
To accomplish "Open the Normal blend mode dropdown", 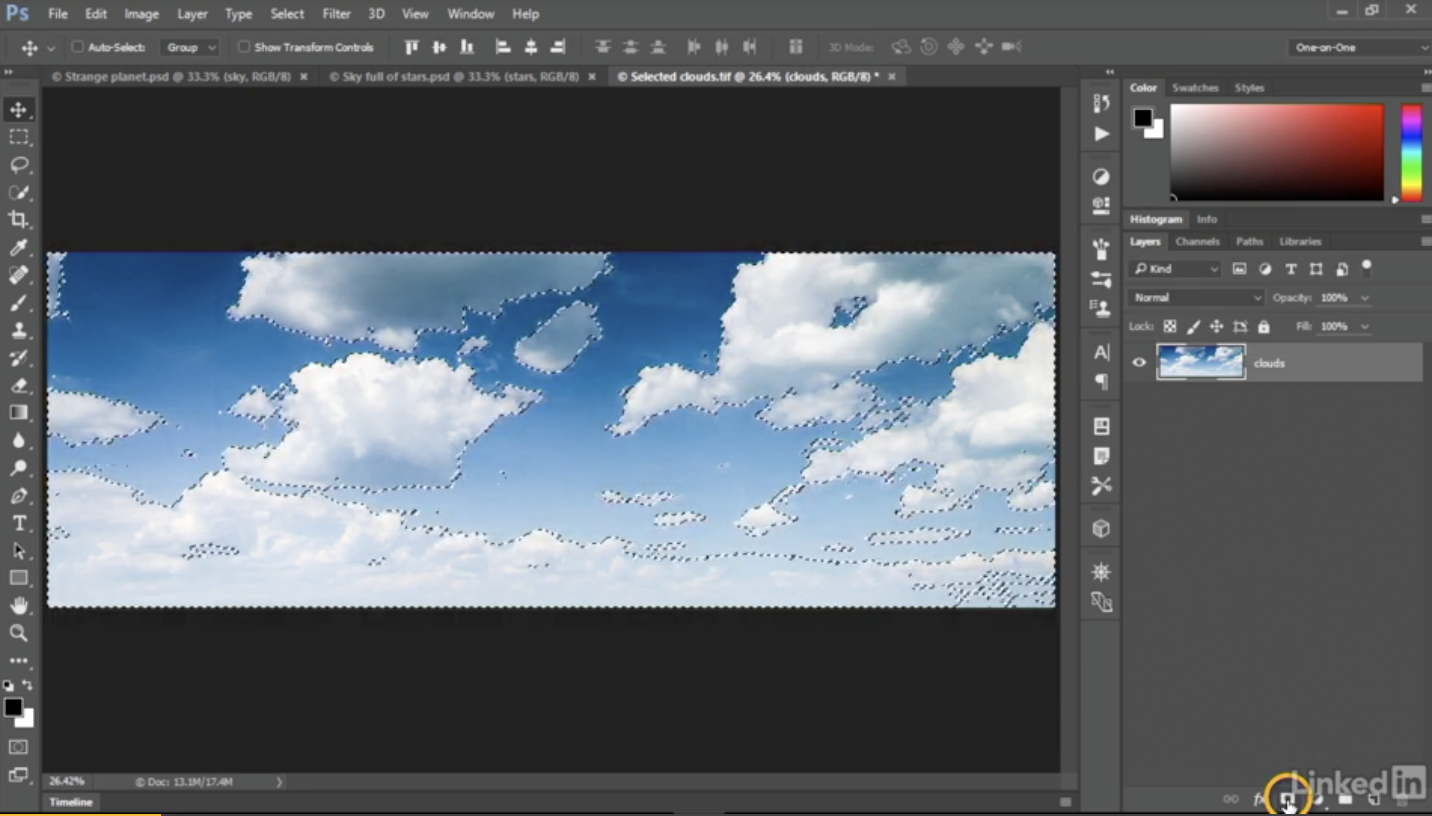I will [x=1197, y=298].
